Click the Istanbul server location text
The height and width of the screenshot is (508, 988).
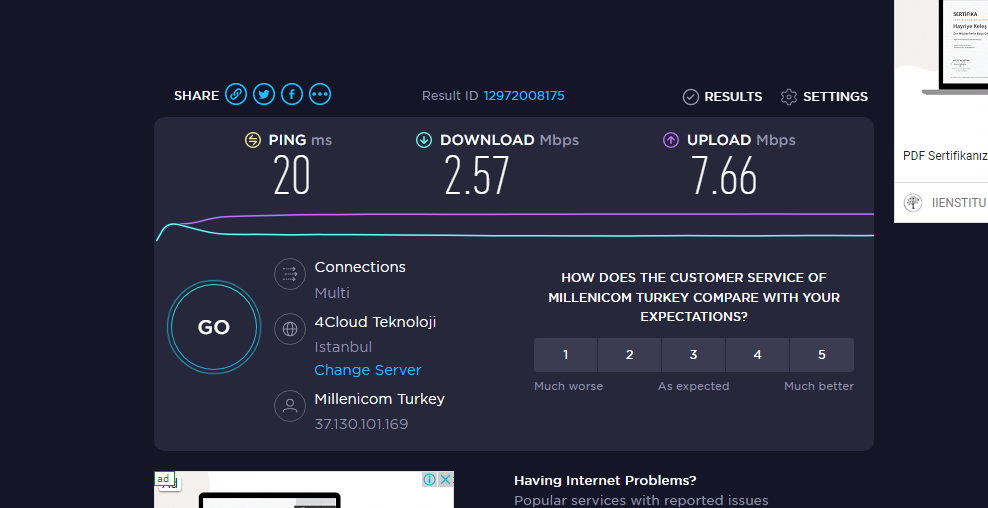343,347
